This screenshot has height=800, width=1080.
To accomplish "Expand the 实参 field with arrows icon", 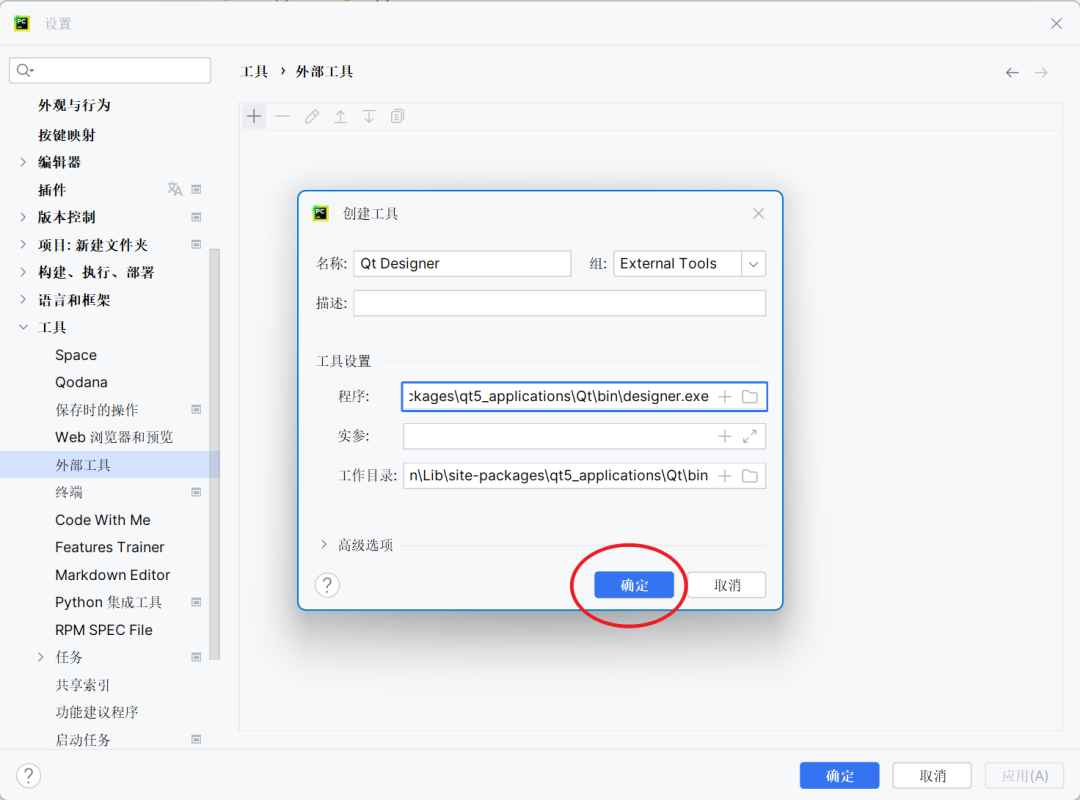I will 750,436.
